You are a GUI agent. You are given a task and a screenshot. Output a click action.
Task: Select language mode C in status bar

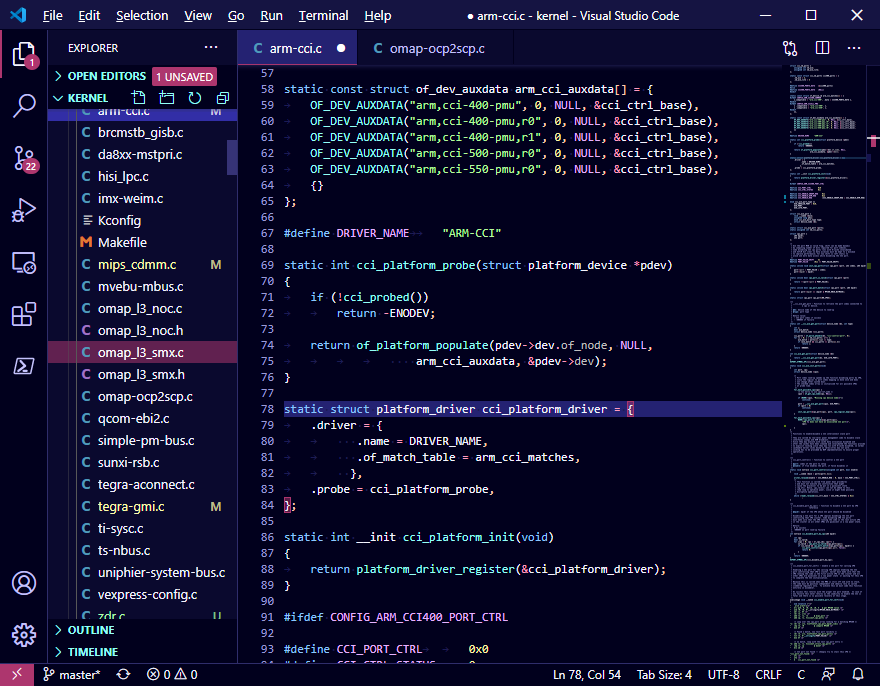tap(801, 674)
